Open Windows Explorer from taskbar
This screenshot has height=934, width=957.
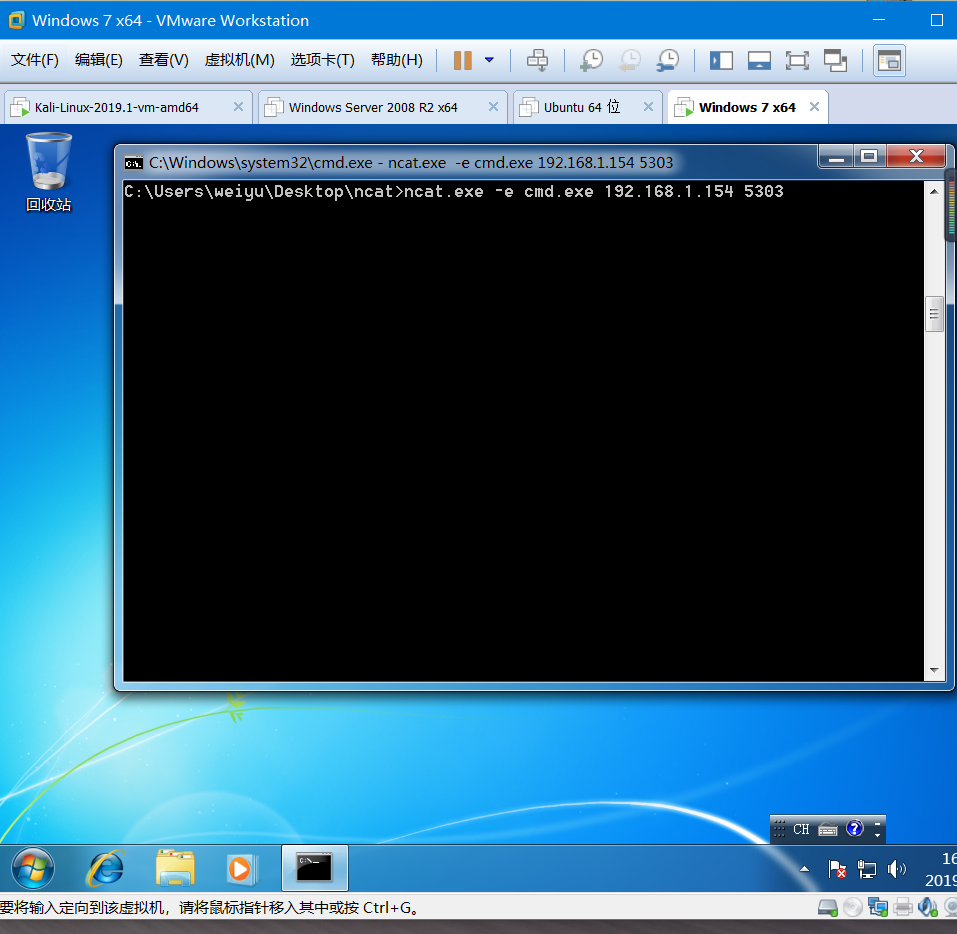175,868
